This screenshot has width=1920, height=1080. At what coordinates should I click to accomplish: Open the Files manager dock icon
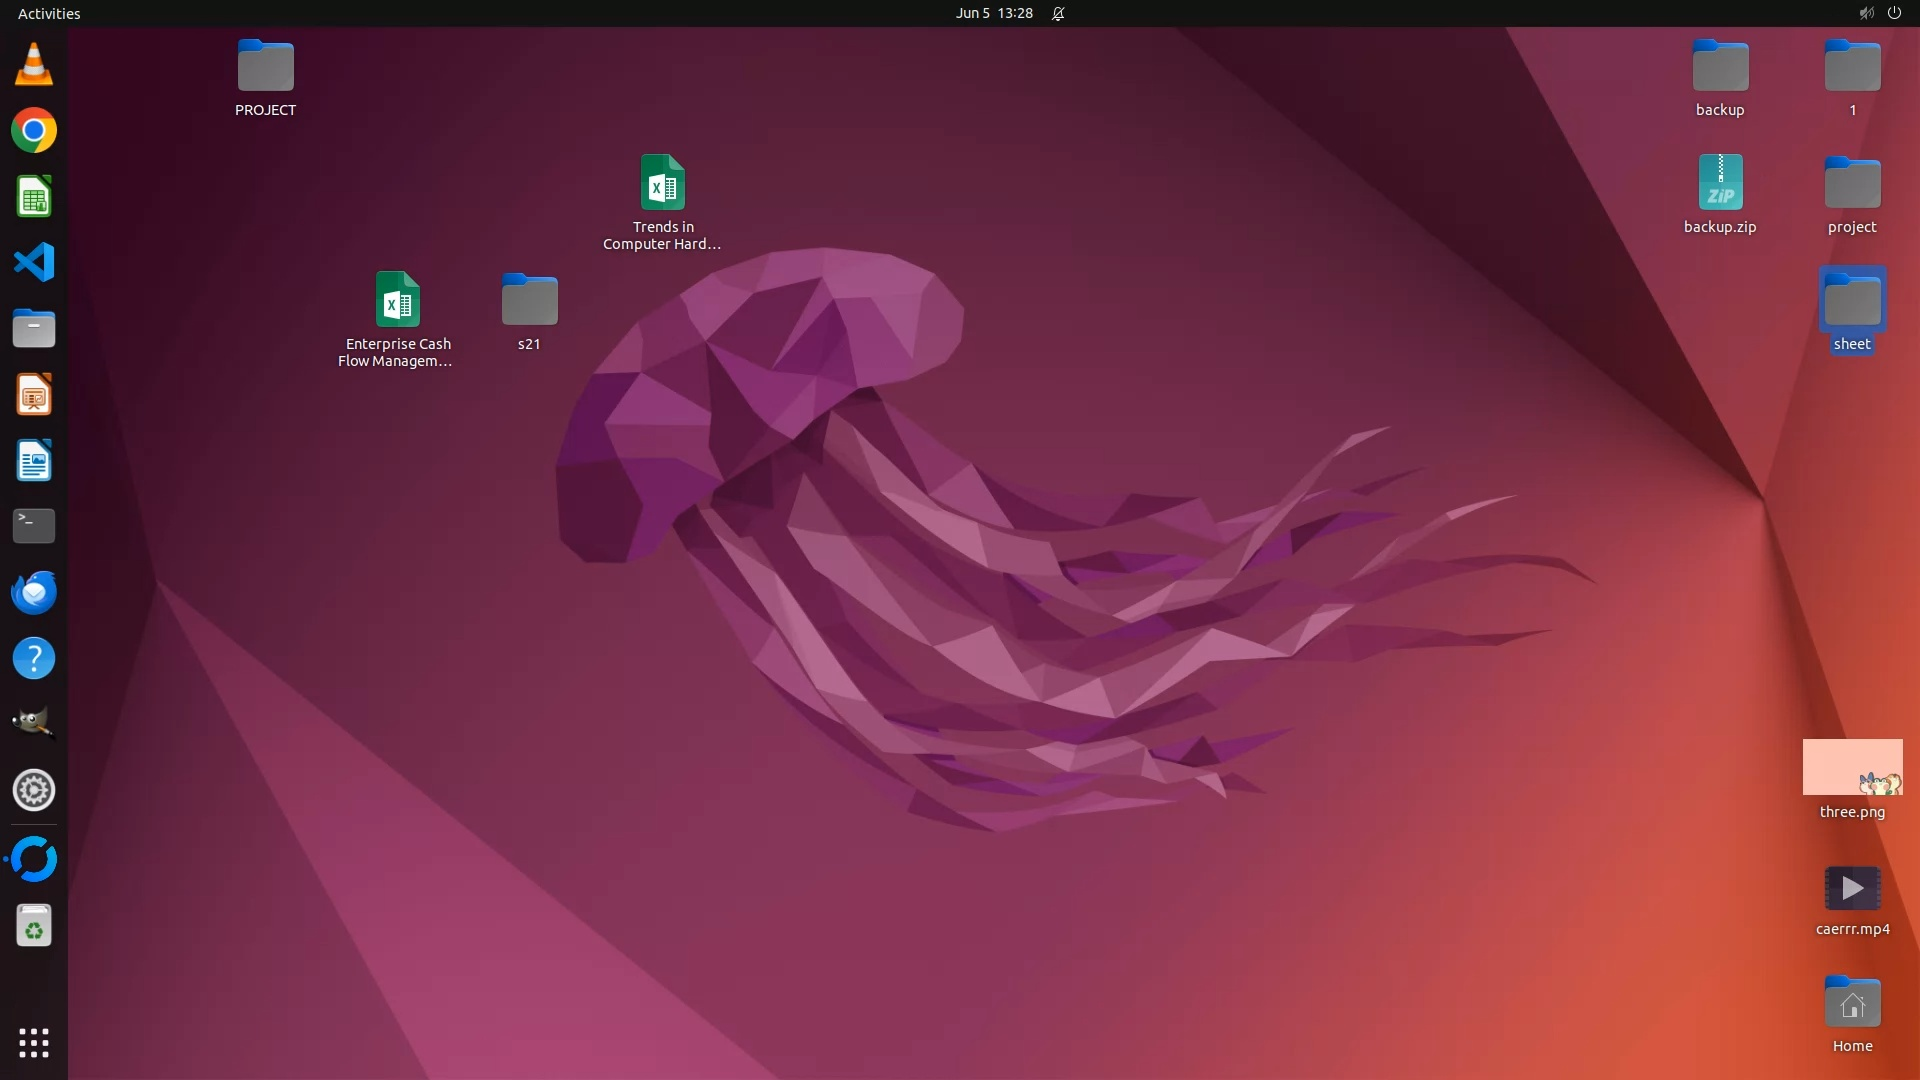click(33, 329)
